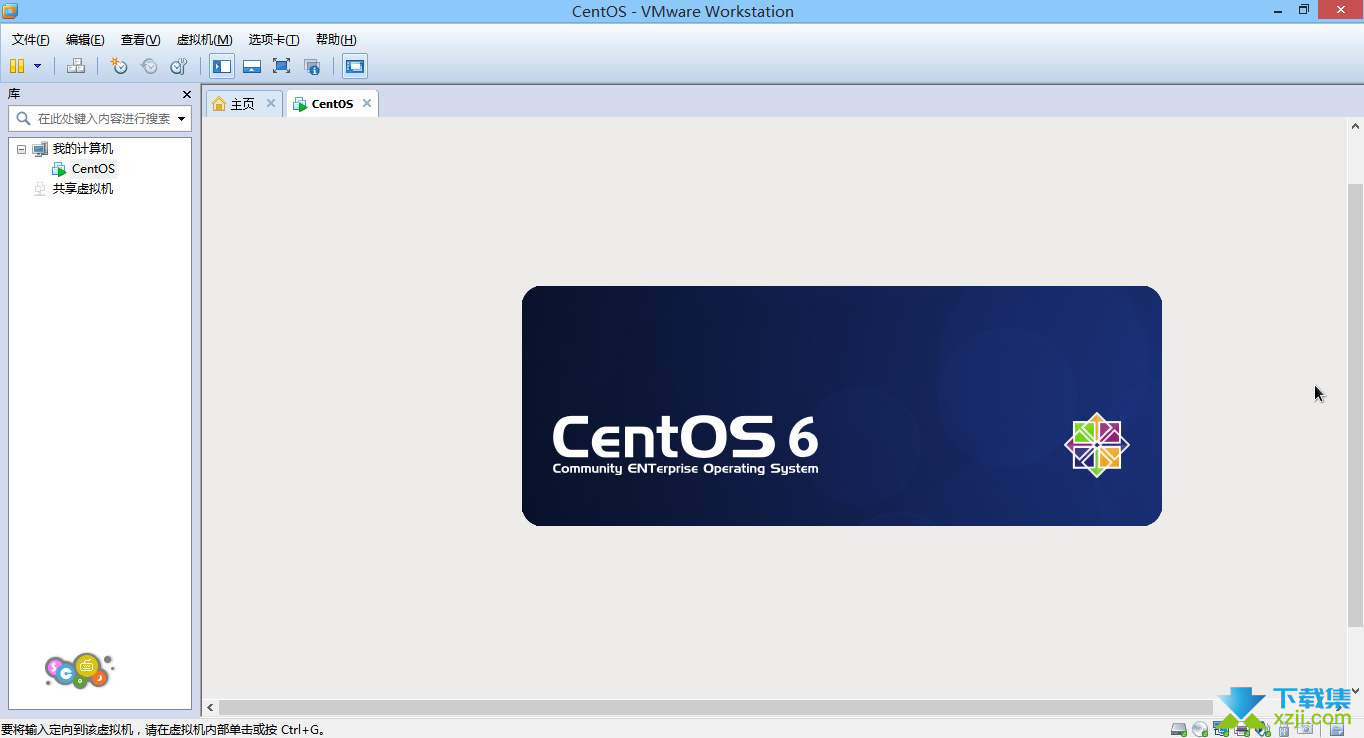Open the 编辑(E) menu
This screenshot has height=738, width=1364.
point(85,40)
